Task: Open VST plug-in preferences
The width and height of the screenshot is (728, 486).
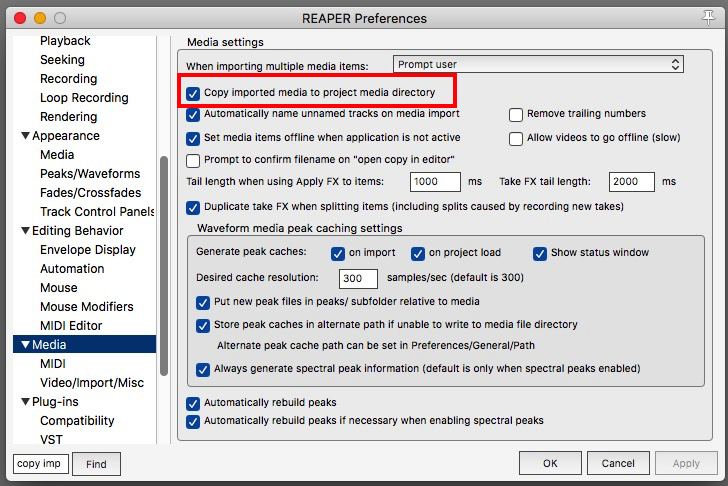Action: click(x=51, y=439)
